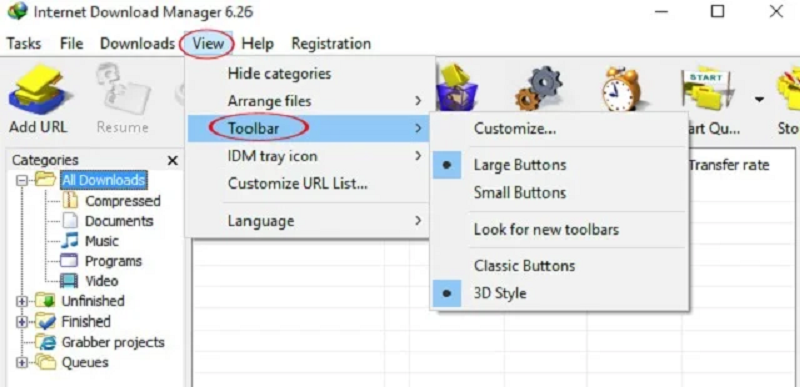
Task: Click the Compressed category icon
Action: tap(70, 201)
